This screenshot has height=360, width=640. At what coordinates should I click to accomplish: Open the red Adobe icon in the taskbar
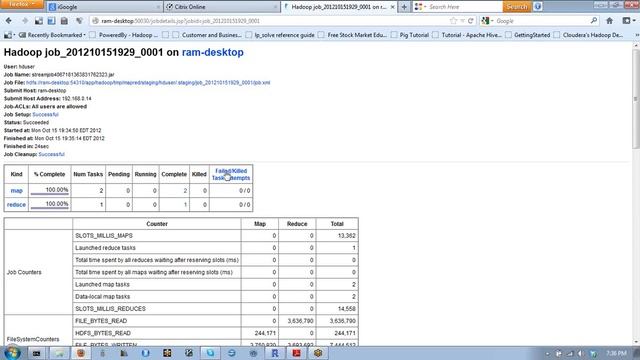[x=296, y=353]
